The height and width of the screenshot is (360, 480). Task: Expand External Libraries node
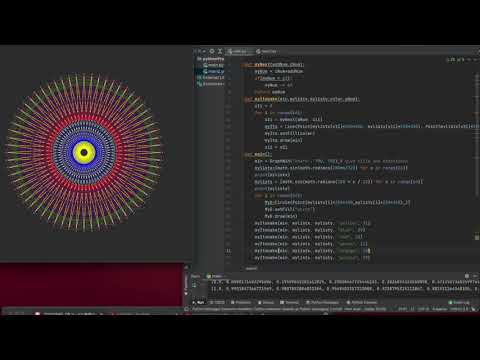[211, 78]
